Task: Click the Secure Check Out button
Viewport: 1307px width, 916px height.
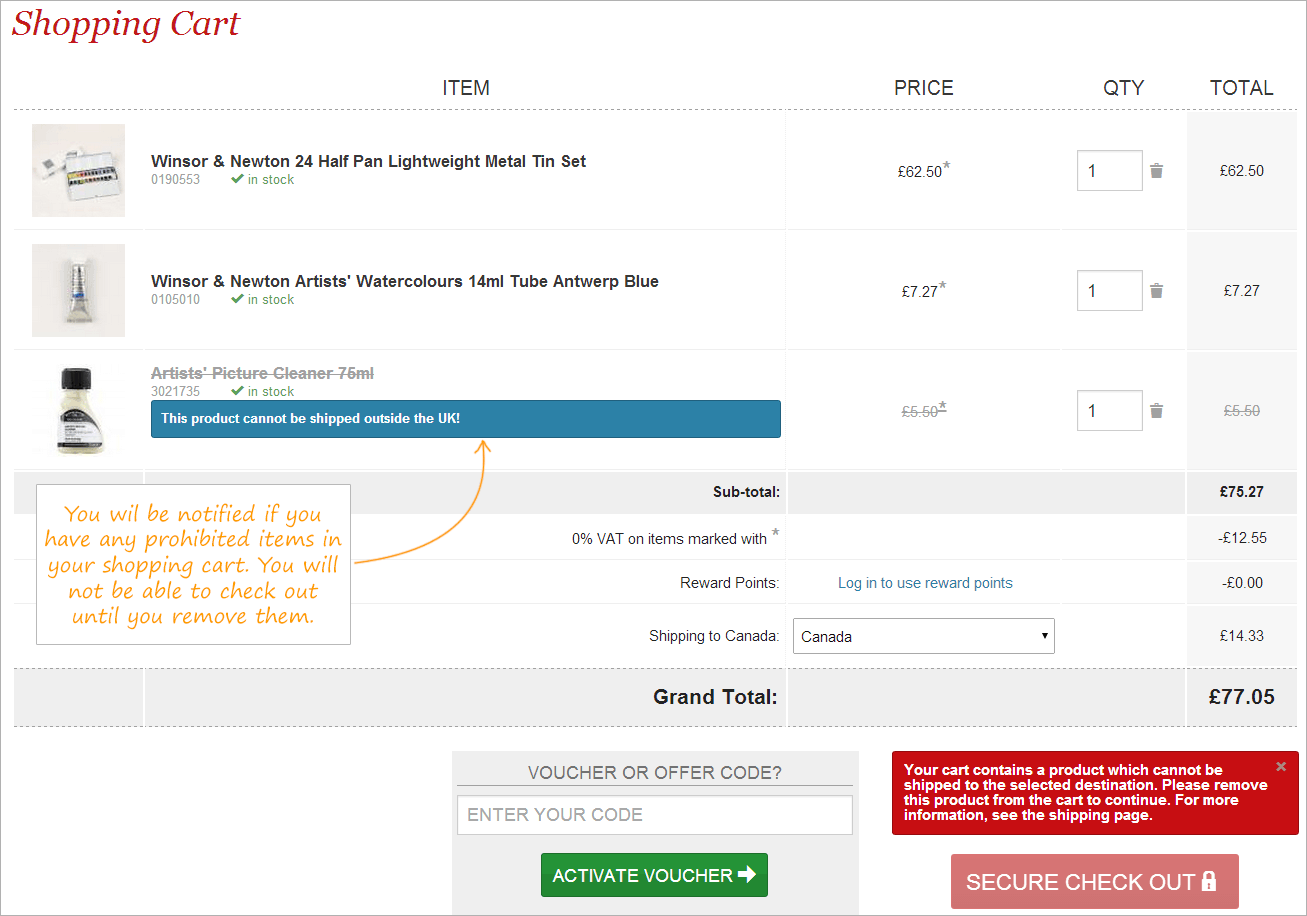Action: [x=1095, y=882]
